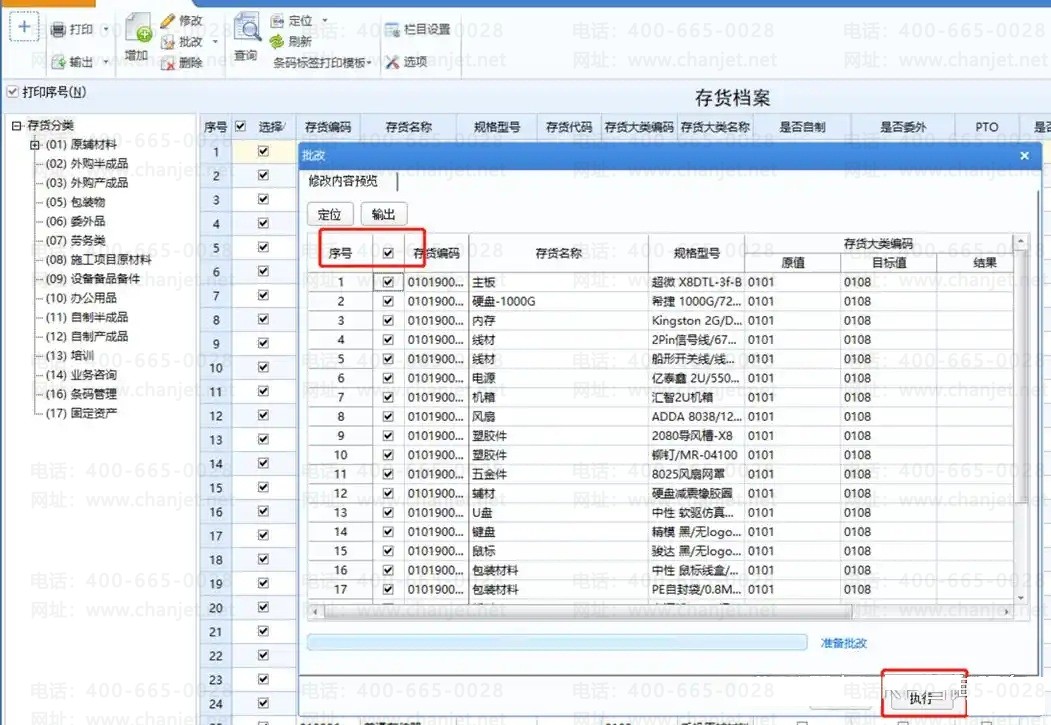Open 条码标签打印模板 dropdown
1051x725 pixels.
[x=322, y=62]
